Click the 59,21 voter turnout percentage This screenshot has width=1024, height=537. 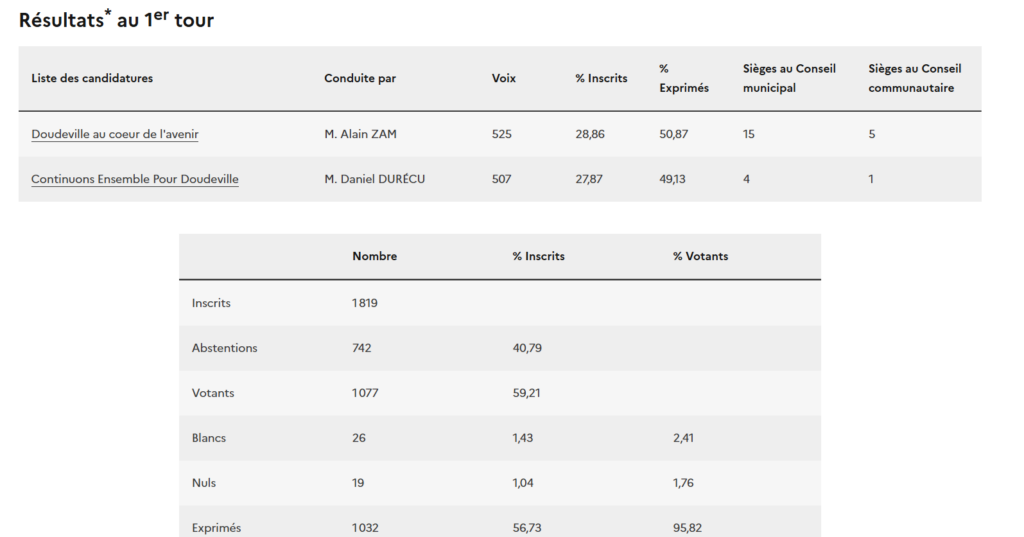pyautogui.click(x=527, y=393)
